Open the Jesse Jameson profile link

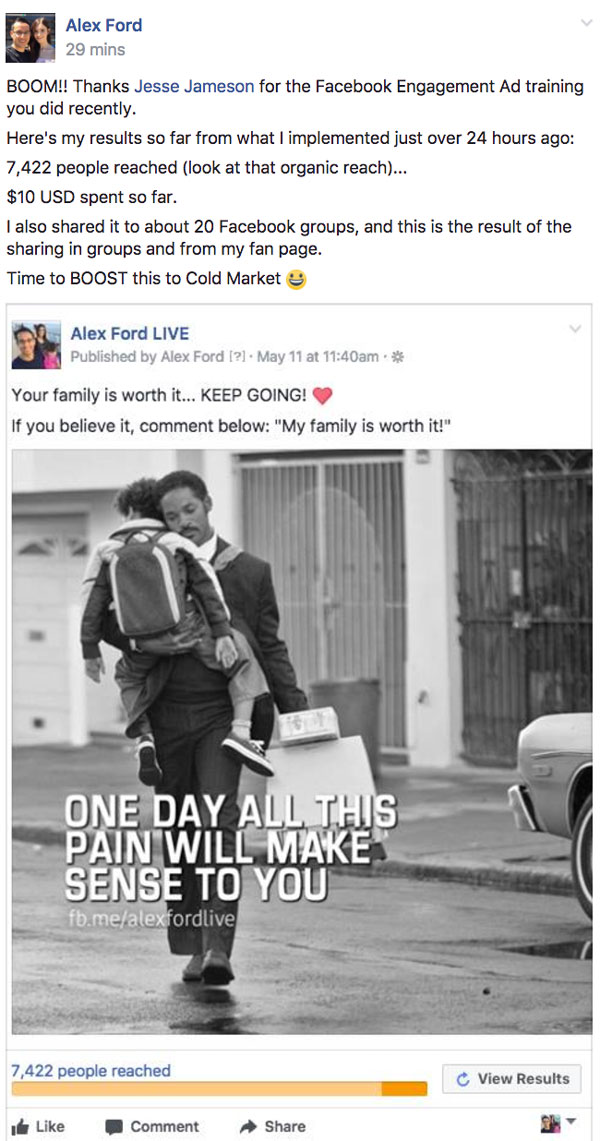point(194,87)
